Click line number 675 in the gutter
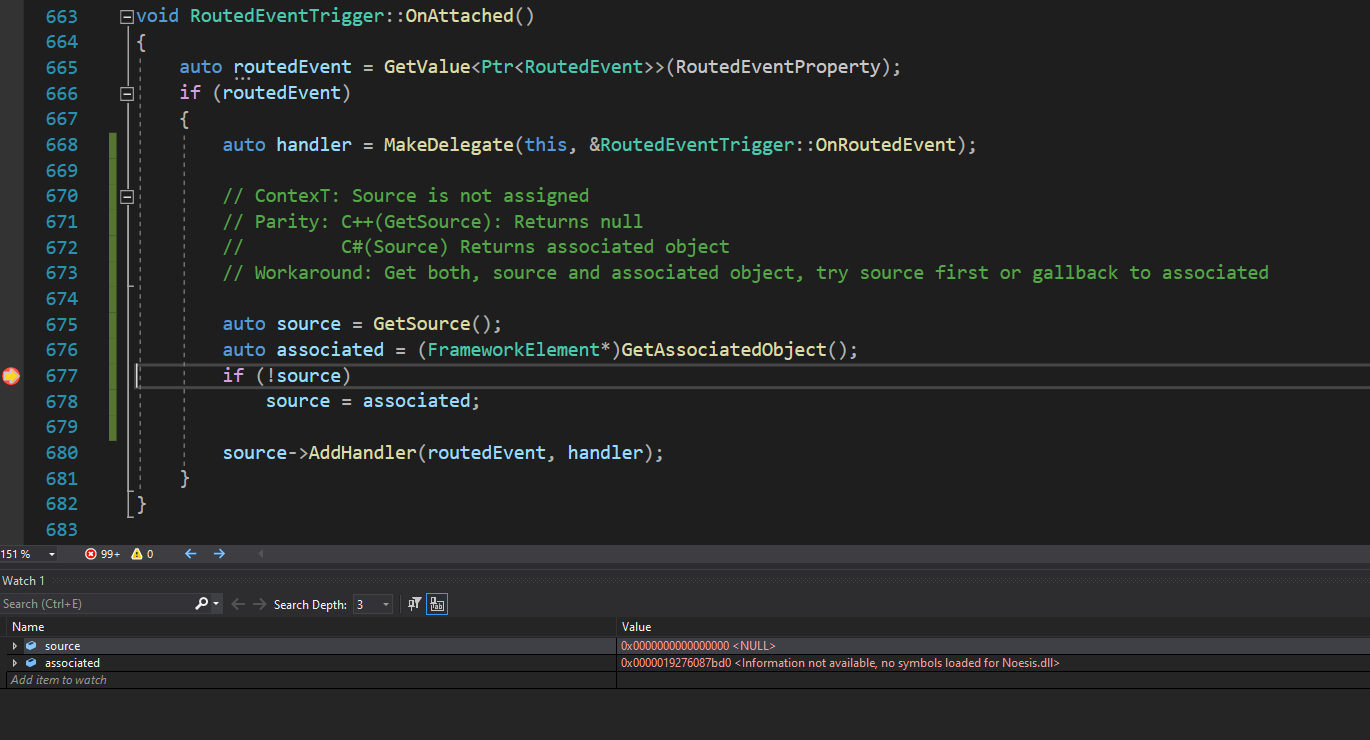Screen dimensions: 1370x740 click(x=62, y=324)
